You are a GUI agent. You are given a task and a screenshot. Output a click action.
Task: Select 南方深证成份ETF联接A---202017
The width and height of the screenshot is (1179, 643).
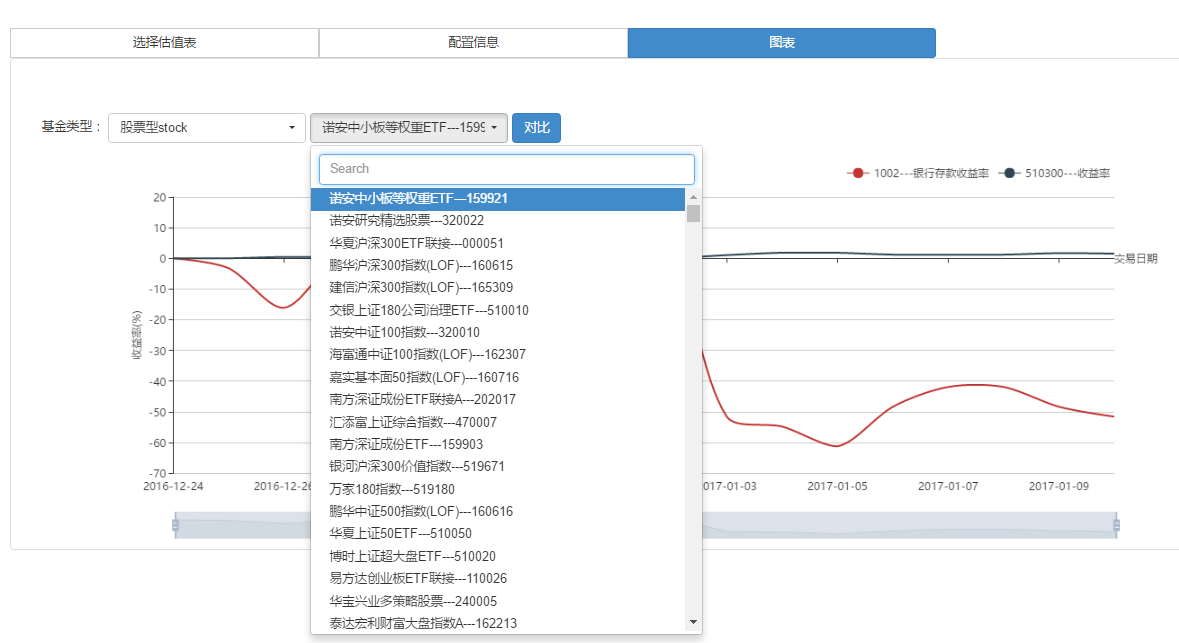(498, 399)
